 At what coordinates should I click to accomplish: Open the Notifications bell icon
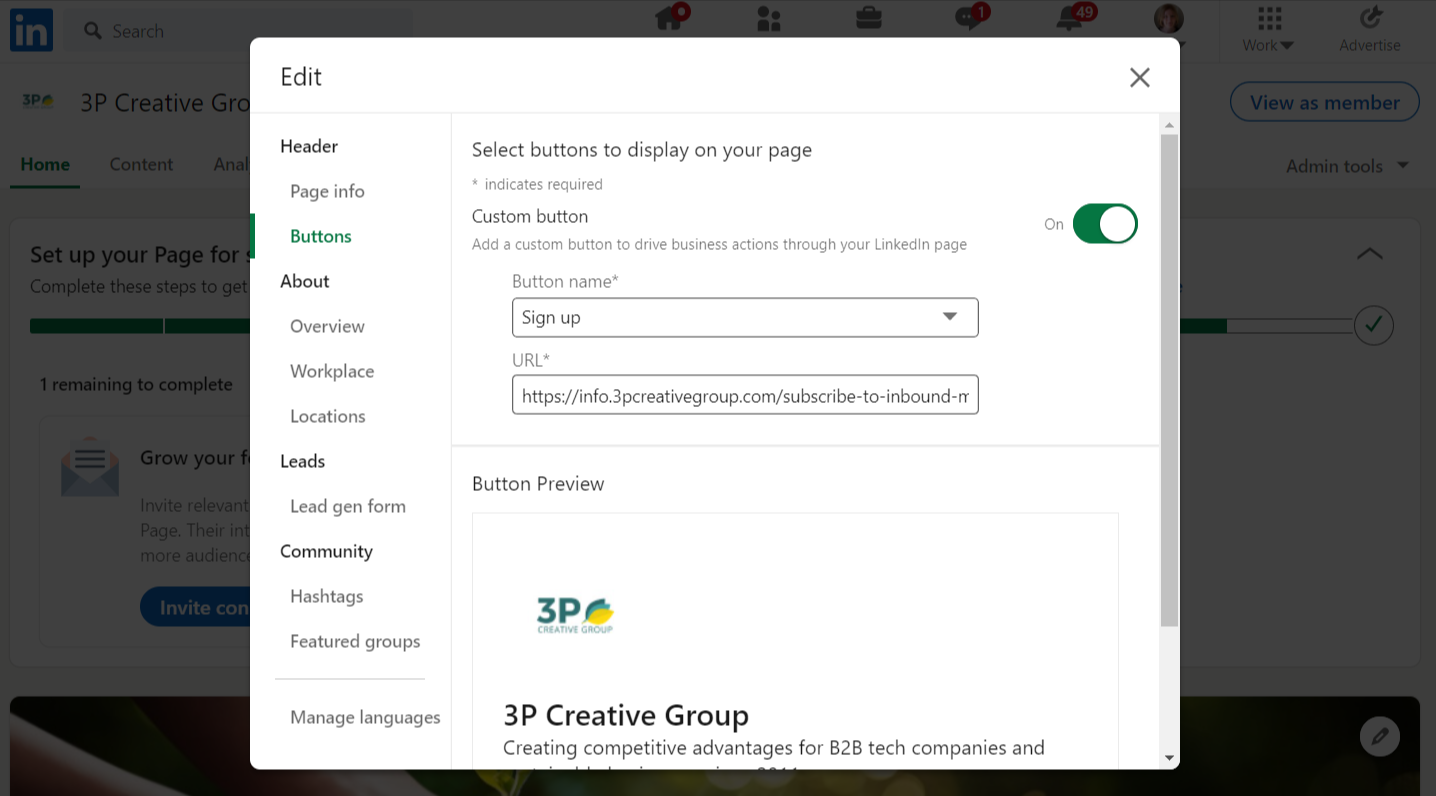(1071, 18)
